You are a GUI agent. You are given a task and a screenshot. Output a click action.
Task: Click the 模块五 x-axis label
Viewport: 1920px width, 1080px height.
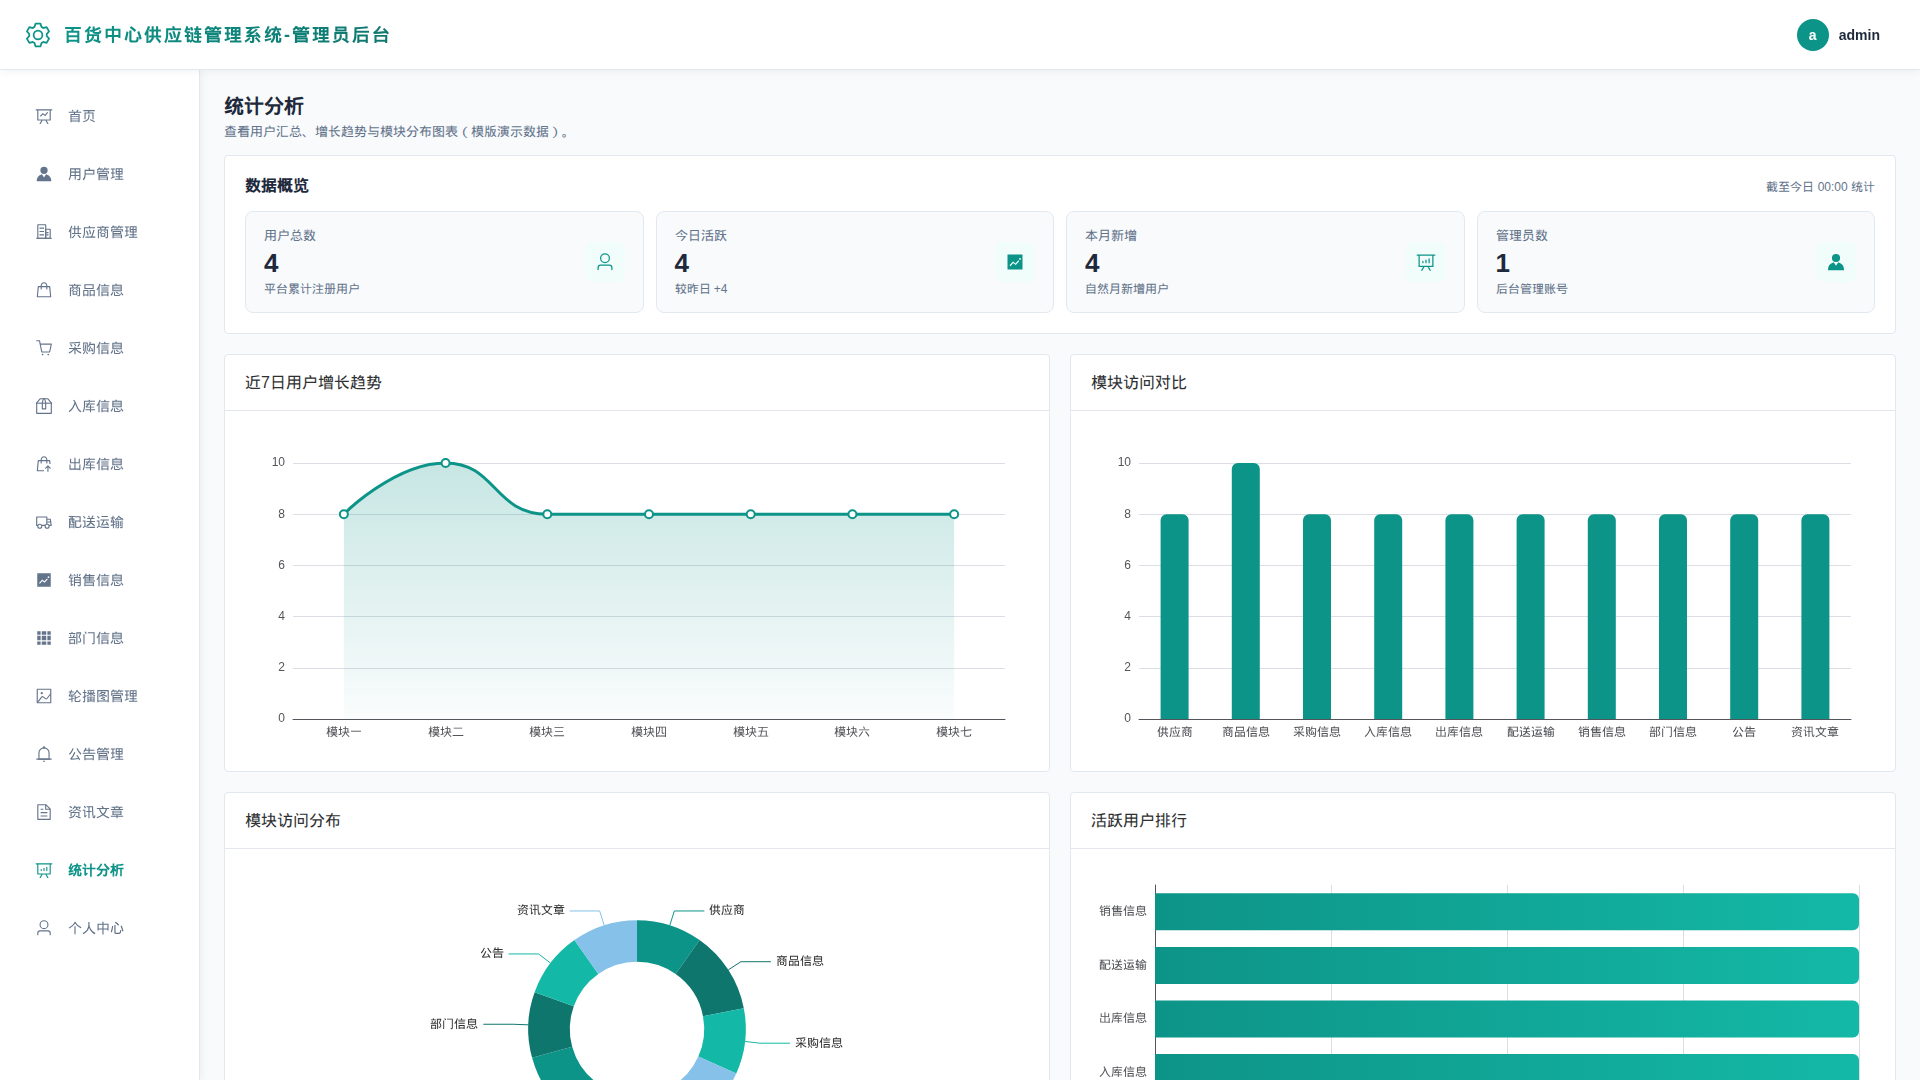pos(751,732)
